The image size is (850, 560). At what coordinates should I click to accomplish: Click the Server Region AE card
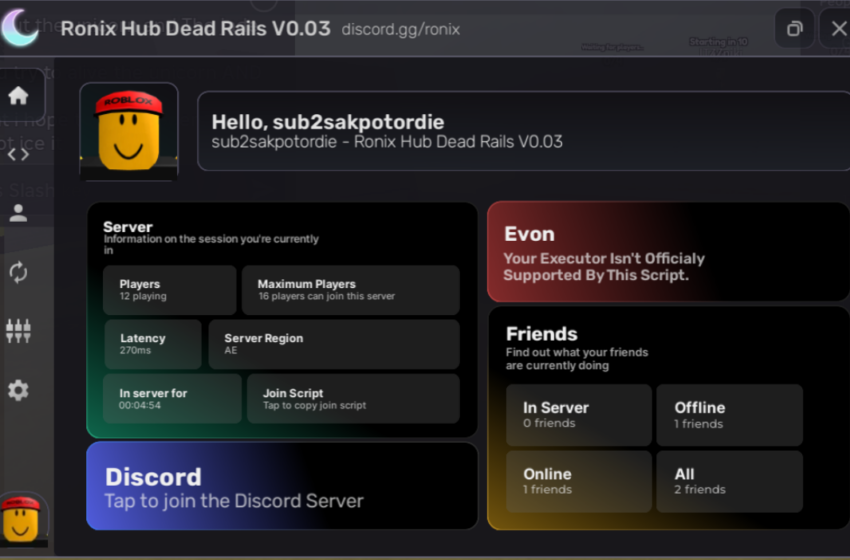click(x=334, y=344)
